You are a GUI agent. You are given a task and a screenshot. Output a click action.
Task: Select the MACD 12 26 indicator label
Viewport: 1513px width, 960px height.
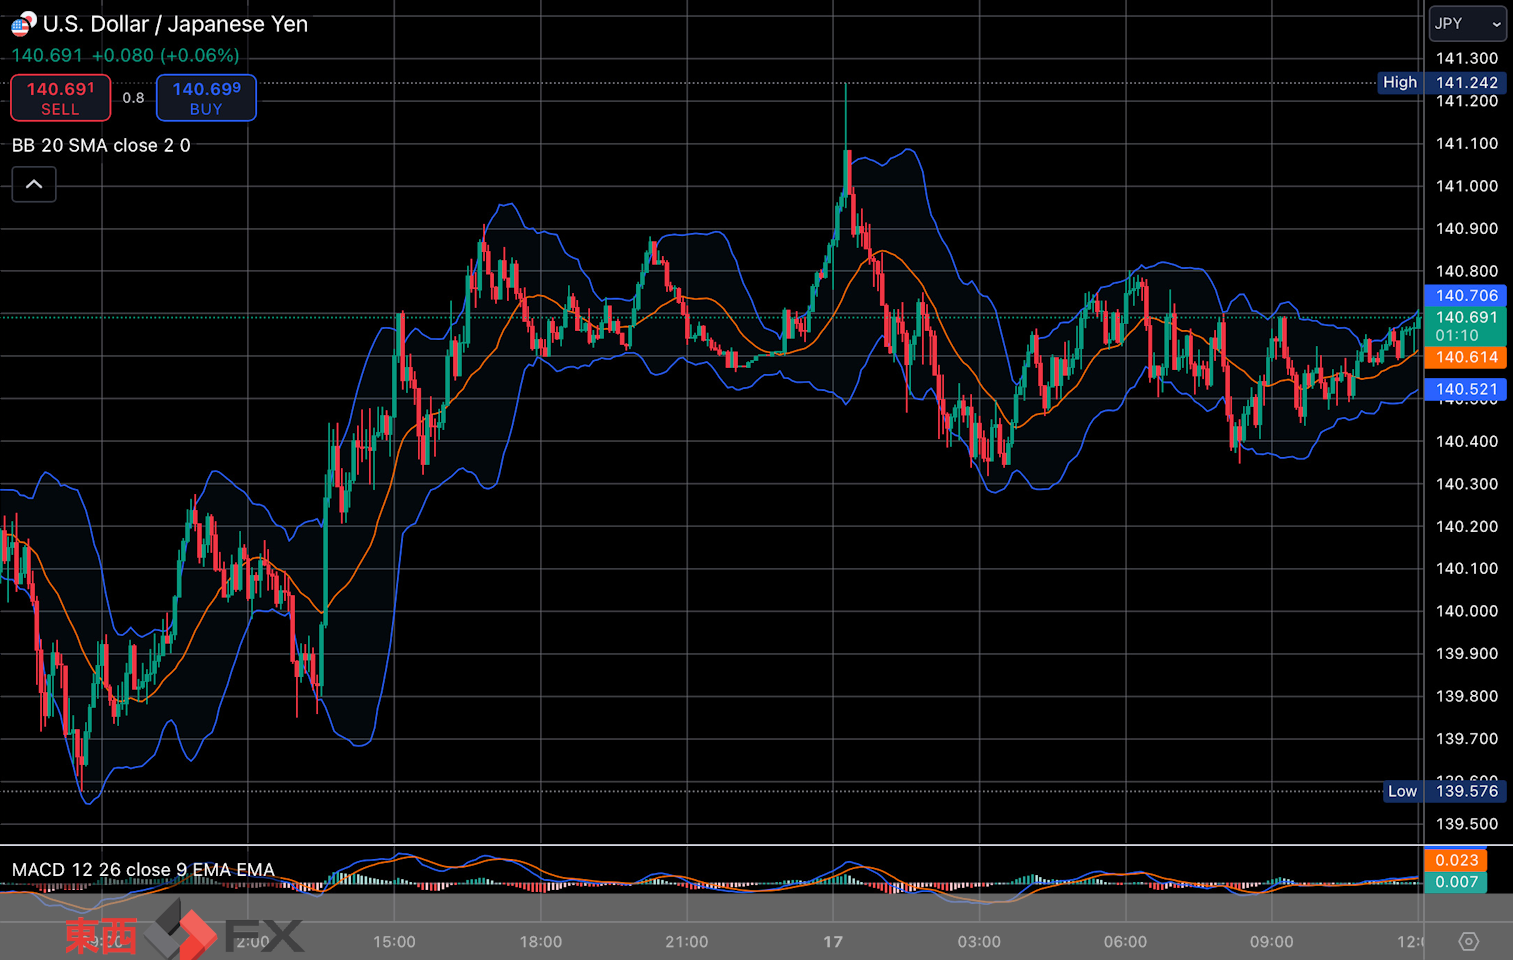click(143, 870)
